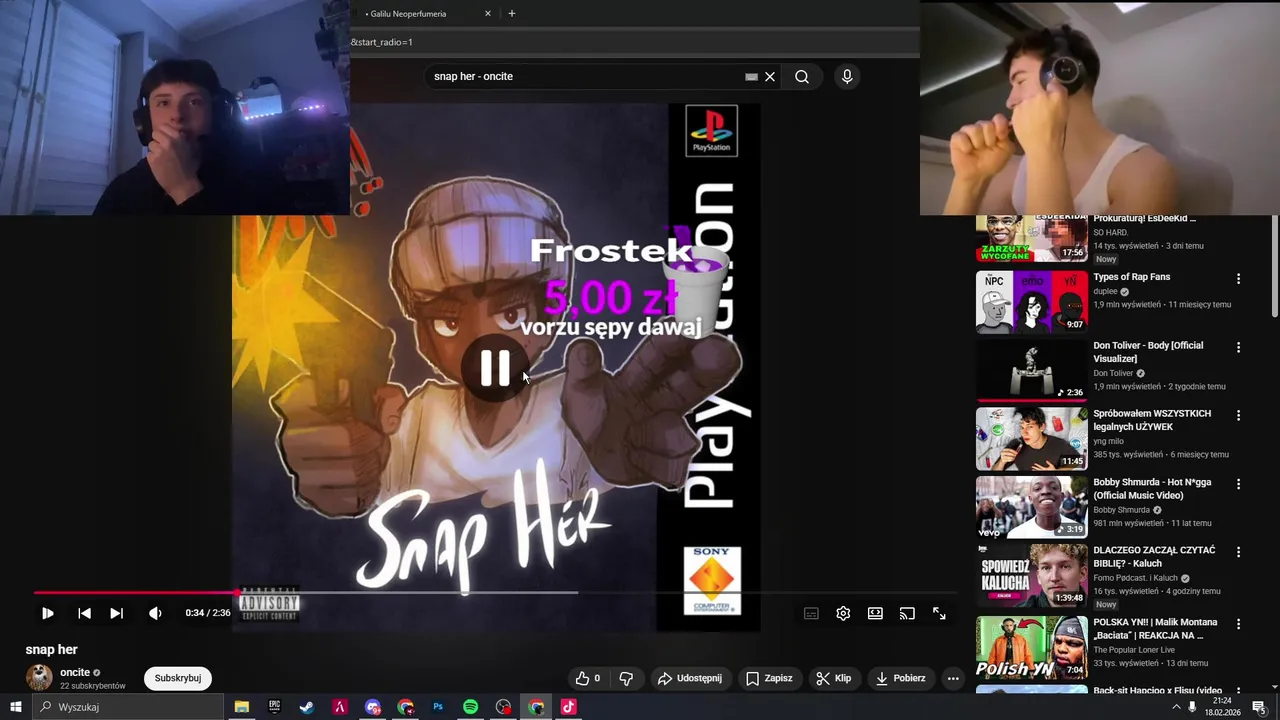Enter fullscreen mode
This screenshot has height=720, width=1280.
coord(939,613)
